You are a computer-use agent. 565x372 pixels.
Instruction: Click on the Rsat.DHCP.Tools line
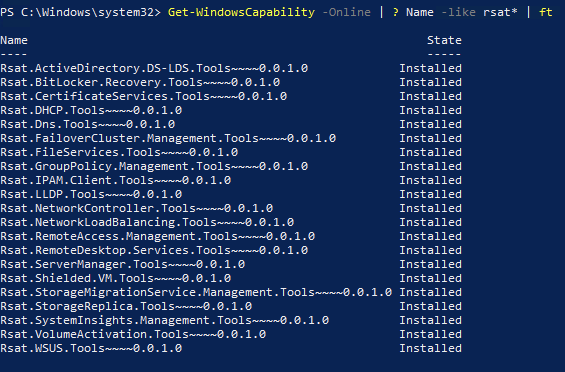[91, 110]
